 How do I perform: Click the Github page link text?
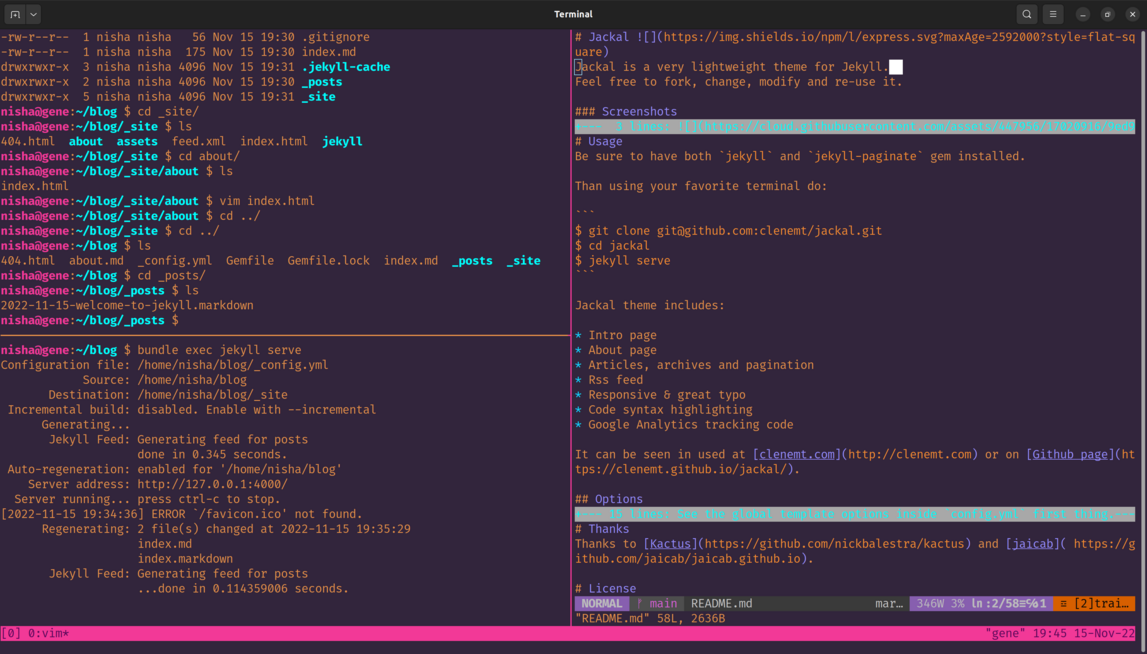pos(1068,454)
